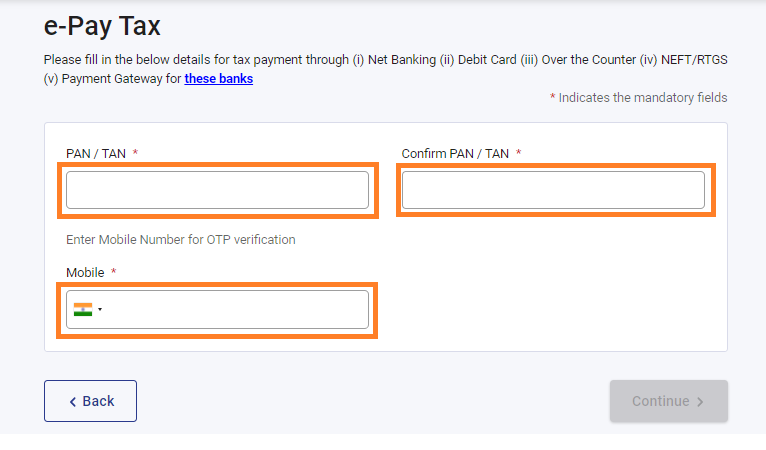Click the 'Confirm PAN / TAN' label

click(455, 153)
